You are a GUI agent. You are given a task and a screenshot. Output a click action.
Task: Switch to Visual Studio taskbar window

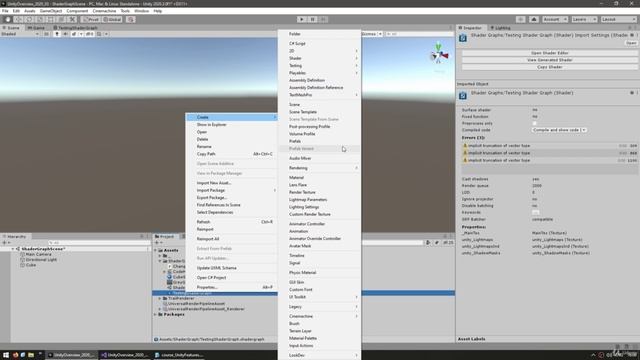point(124,355)
